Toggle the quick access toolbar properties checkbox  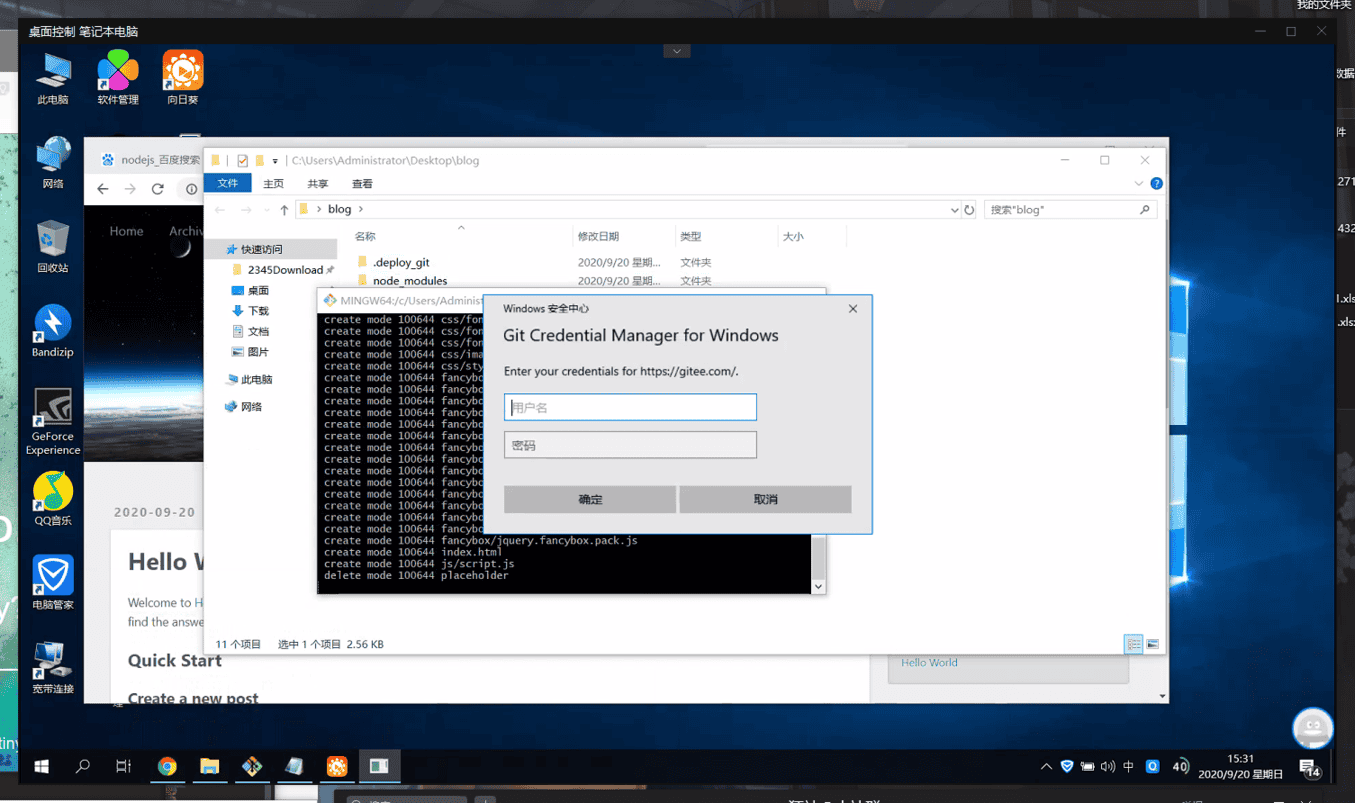(242, 161)
